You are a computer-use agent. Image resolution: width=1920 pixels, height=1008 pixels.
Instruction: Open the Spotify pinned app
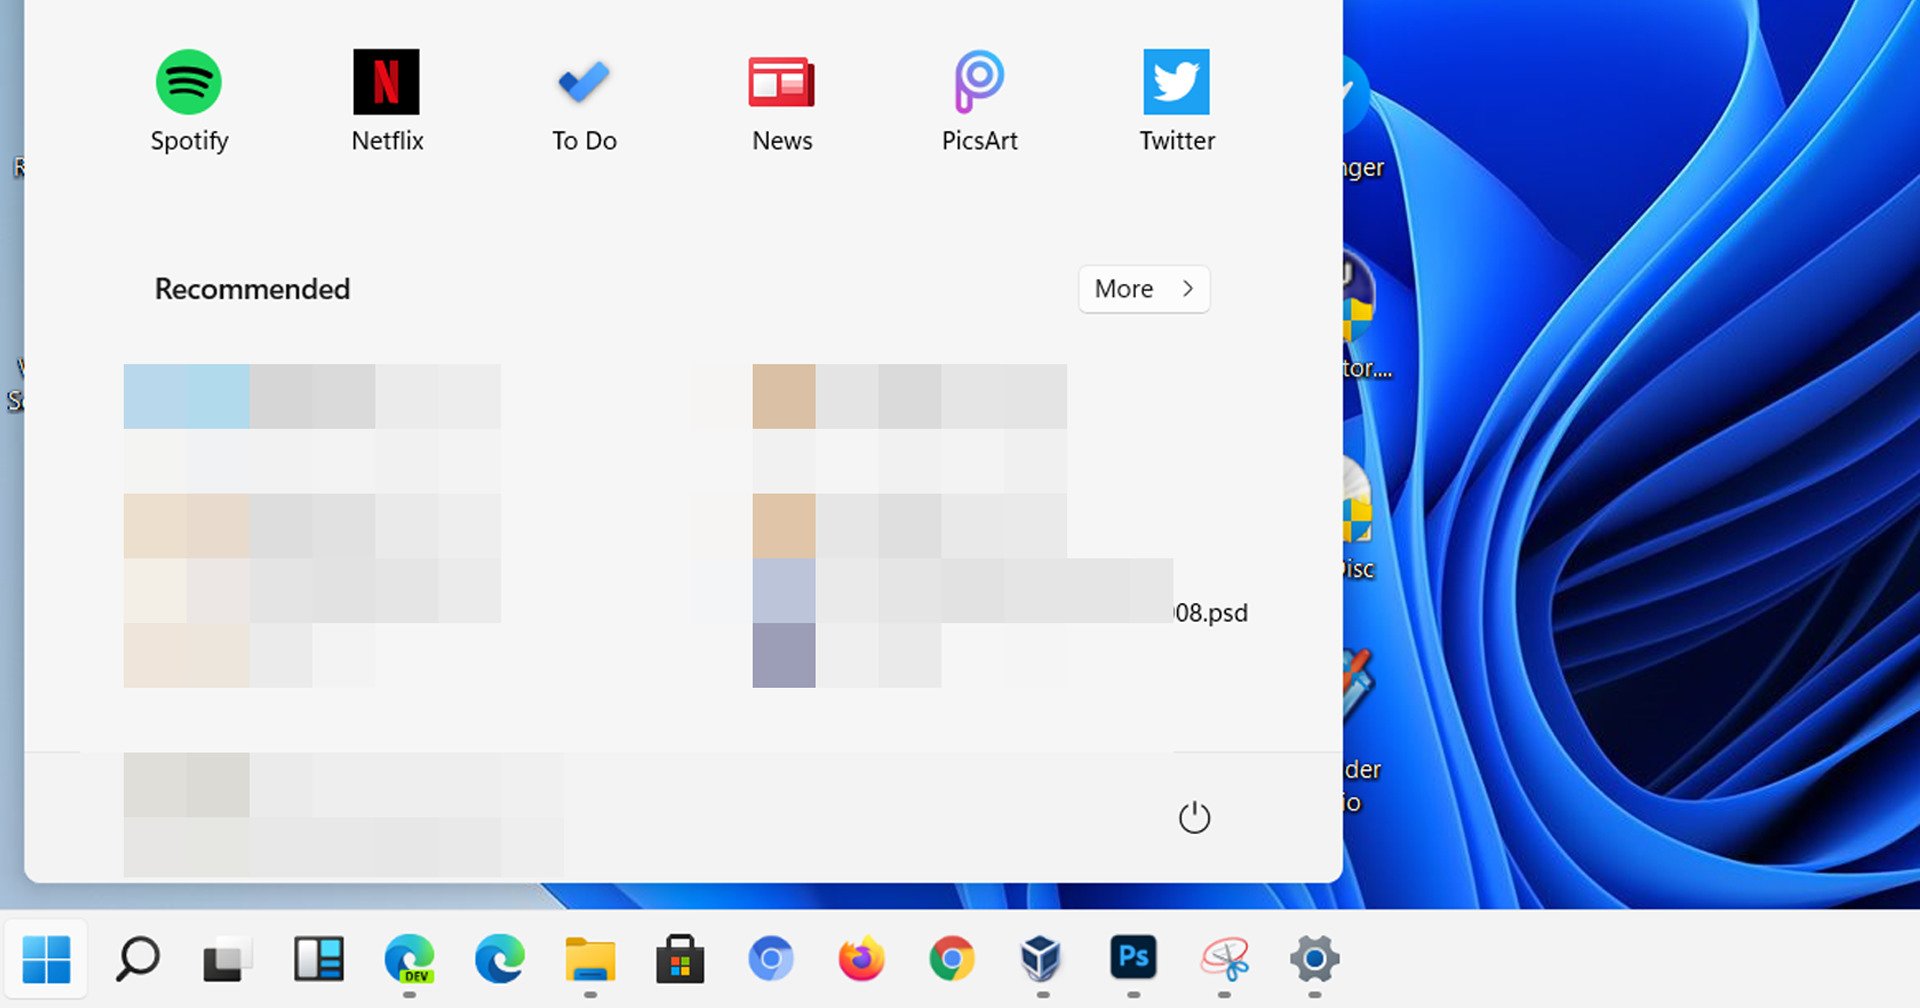click(189, 101)
